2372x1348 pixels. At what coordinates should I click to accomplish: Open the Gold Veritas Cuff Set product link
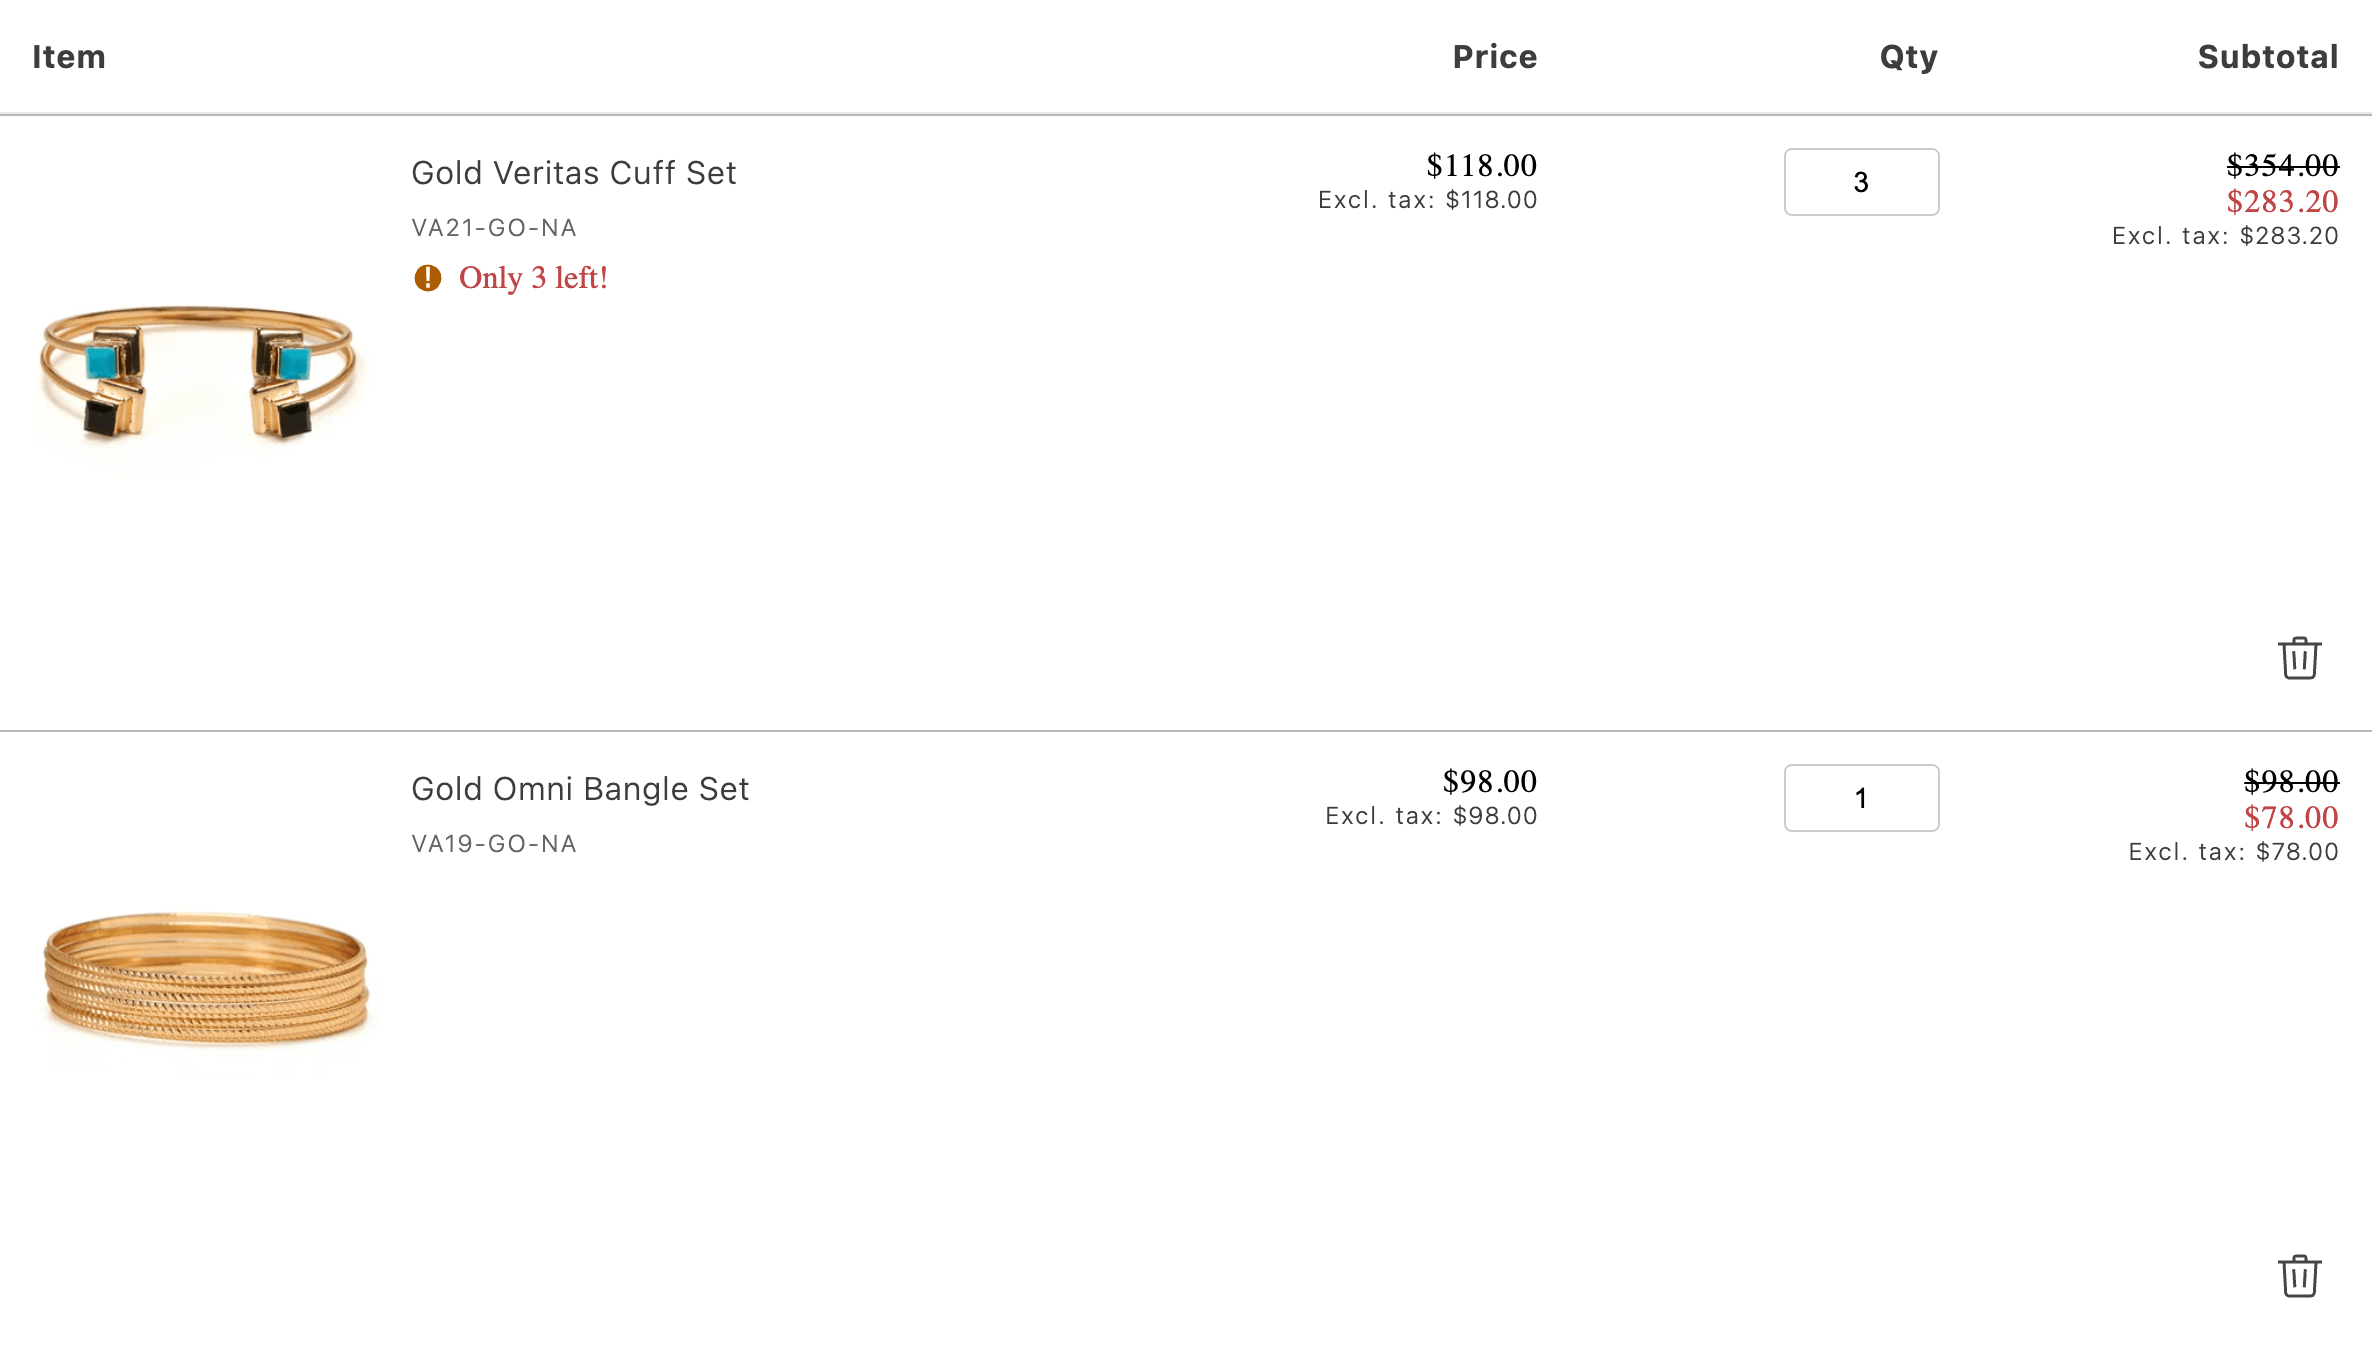[573, 173]
